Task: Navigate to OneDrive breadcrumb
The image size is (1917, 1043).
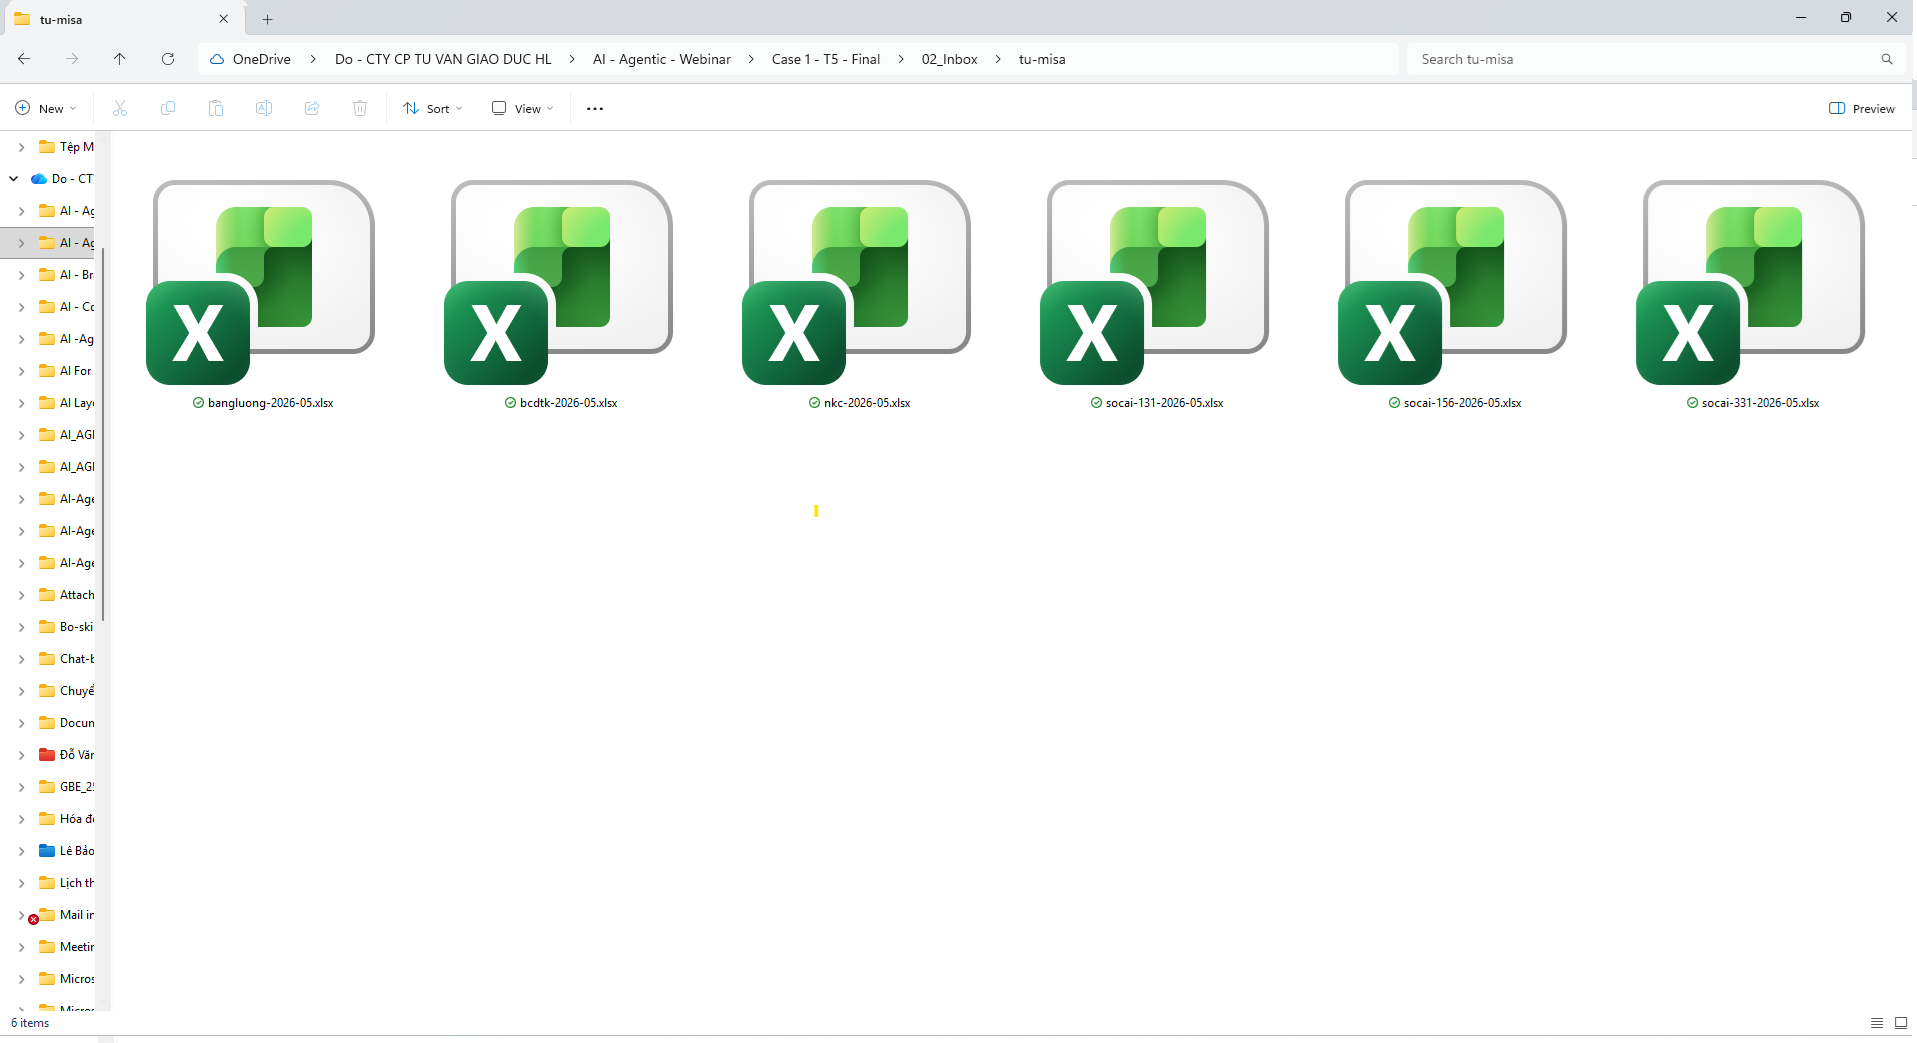Action: [262, 59]
